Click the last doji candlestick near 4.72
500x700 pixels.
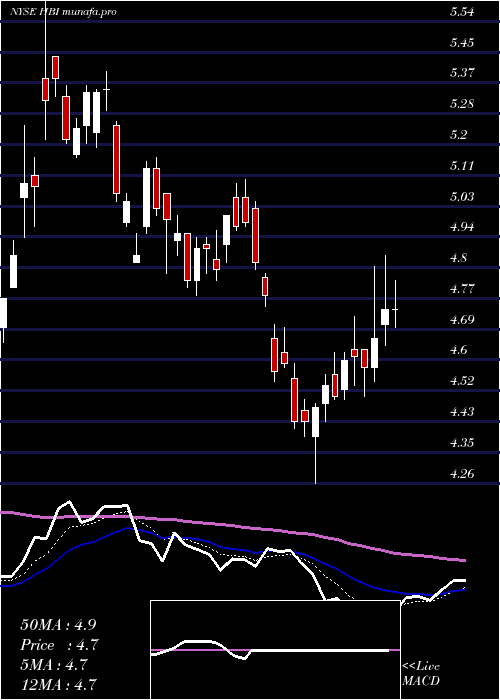[x=395, y=309]
